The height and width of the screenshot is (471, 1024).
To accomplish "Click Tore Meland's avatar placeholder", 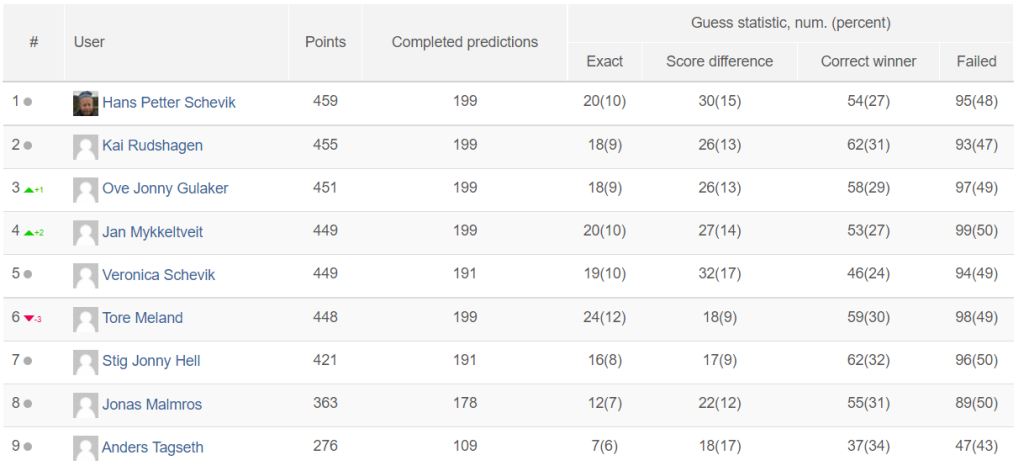I will pyautogui.click(x=86, y=319).
